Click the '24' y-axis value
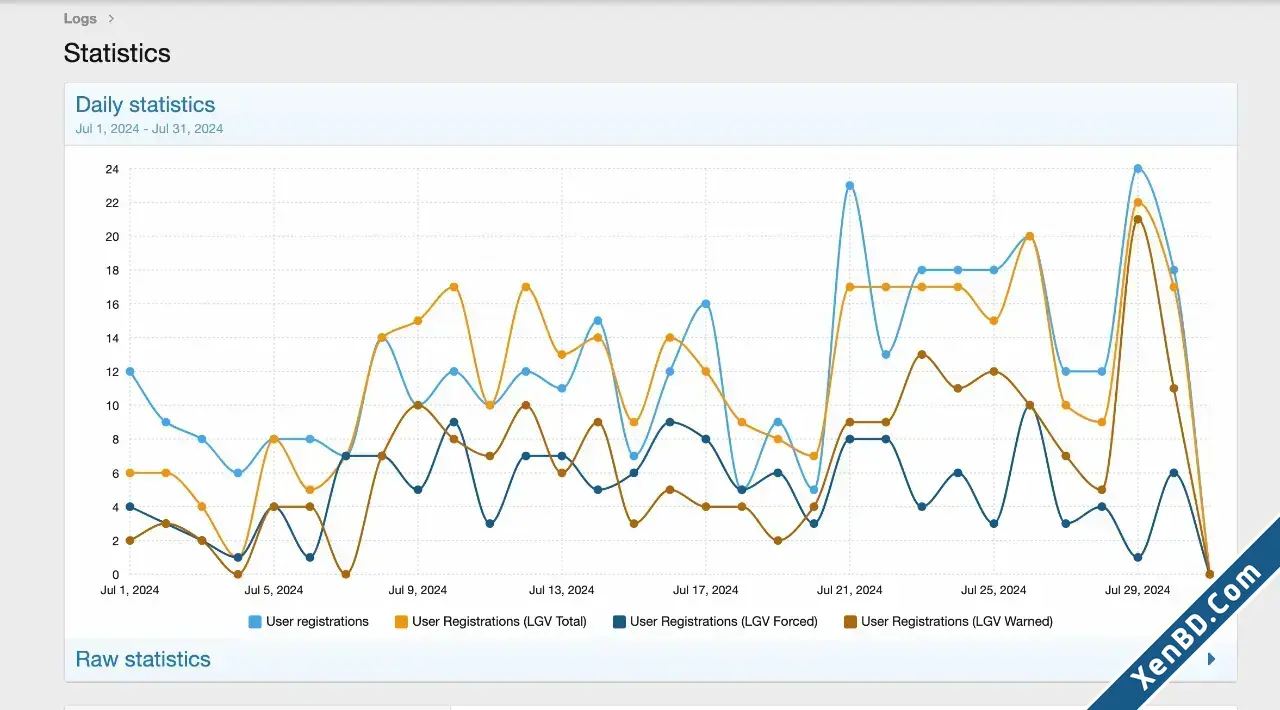This screenshot has height=710, width=1280. (112, 169)
